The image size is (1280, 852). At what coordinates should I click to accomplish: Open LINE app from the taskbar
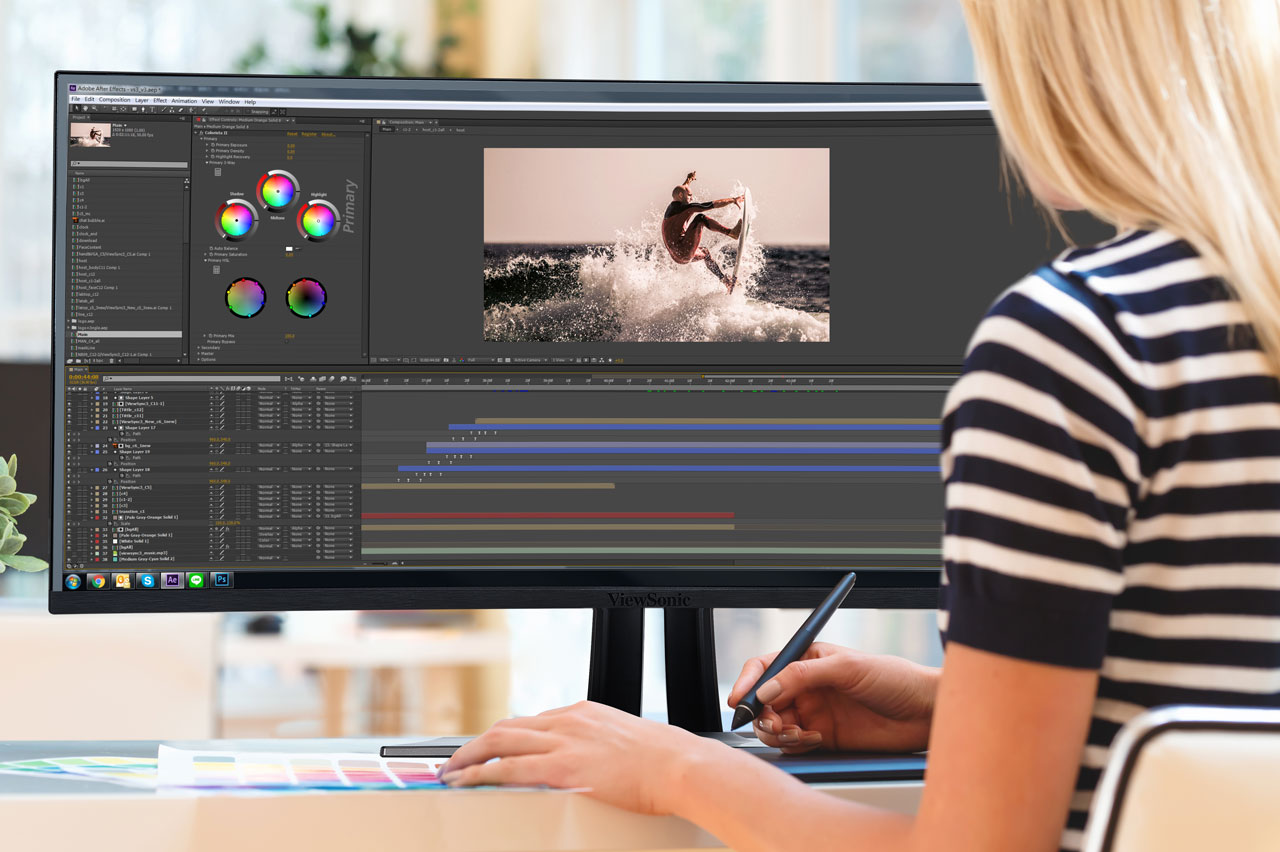(x=196, y=580)
